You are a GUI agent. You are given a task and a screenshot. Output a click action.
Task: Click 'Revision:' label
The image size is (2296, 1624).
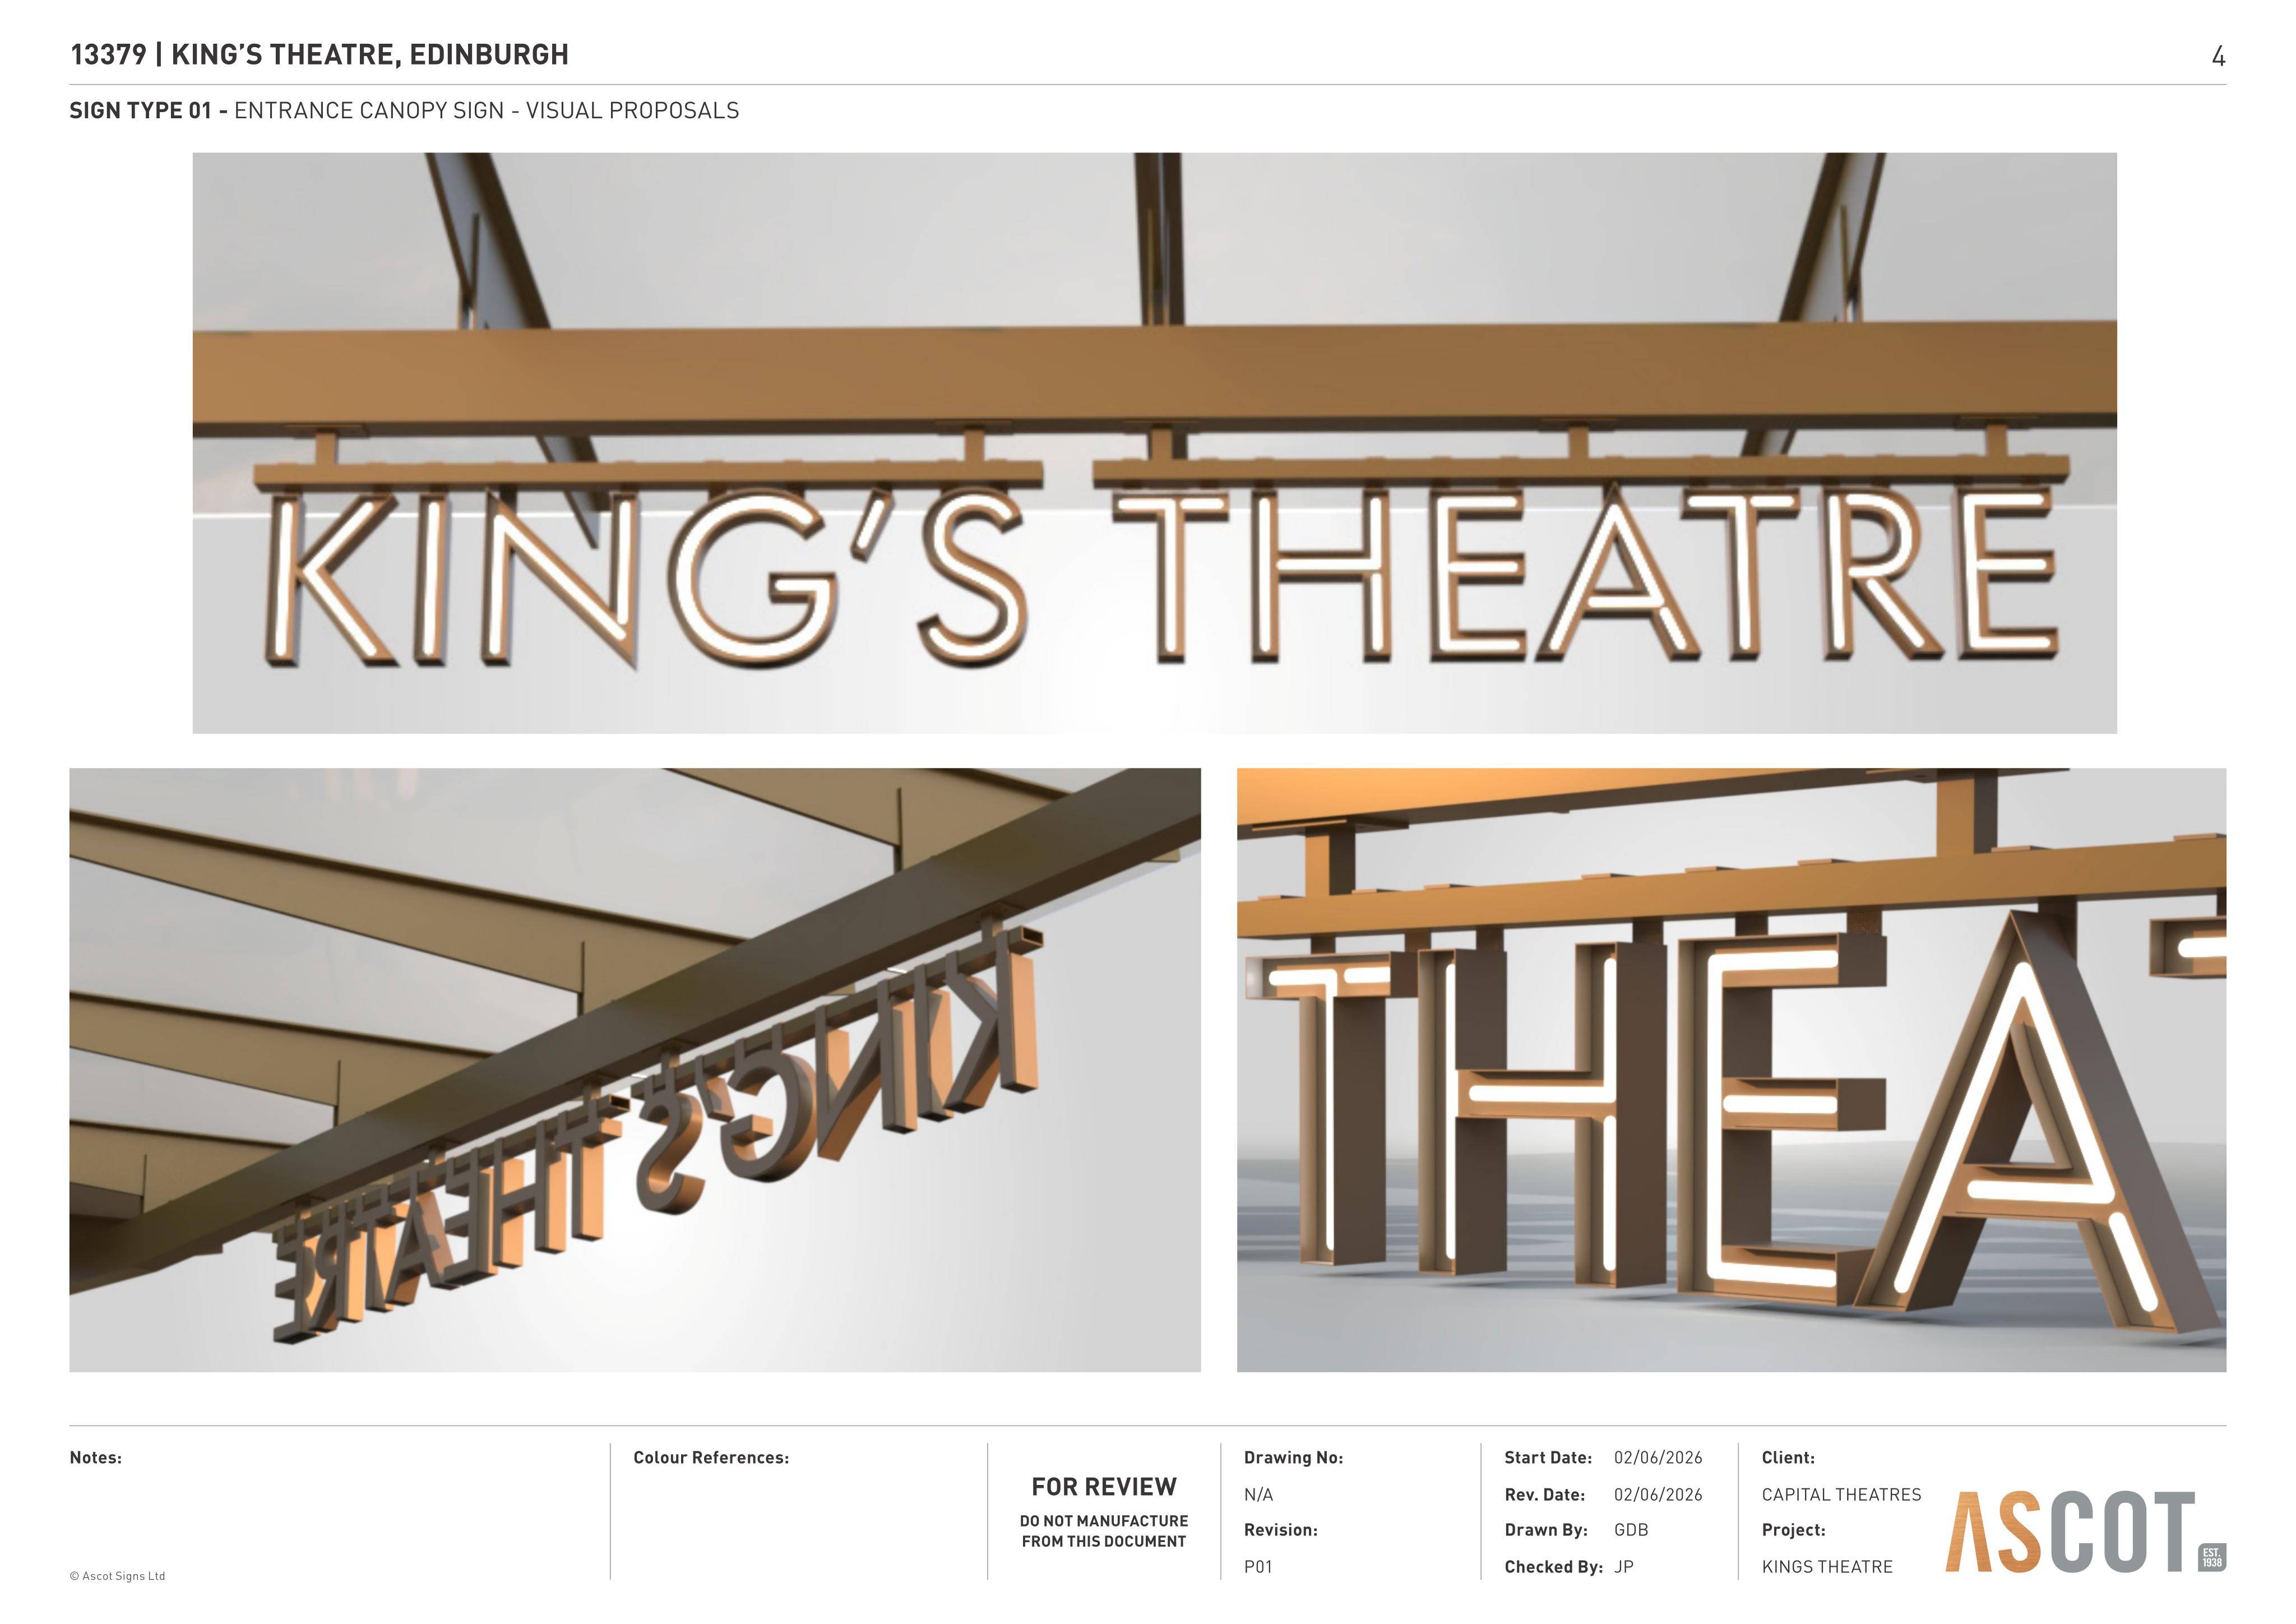[1281, 1530]
